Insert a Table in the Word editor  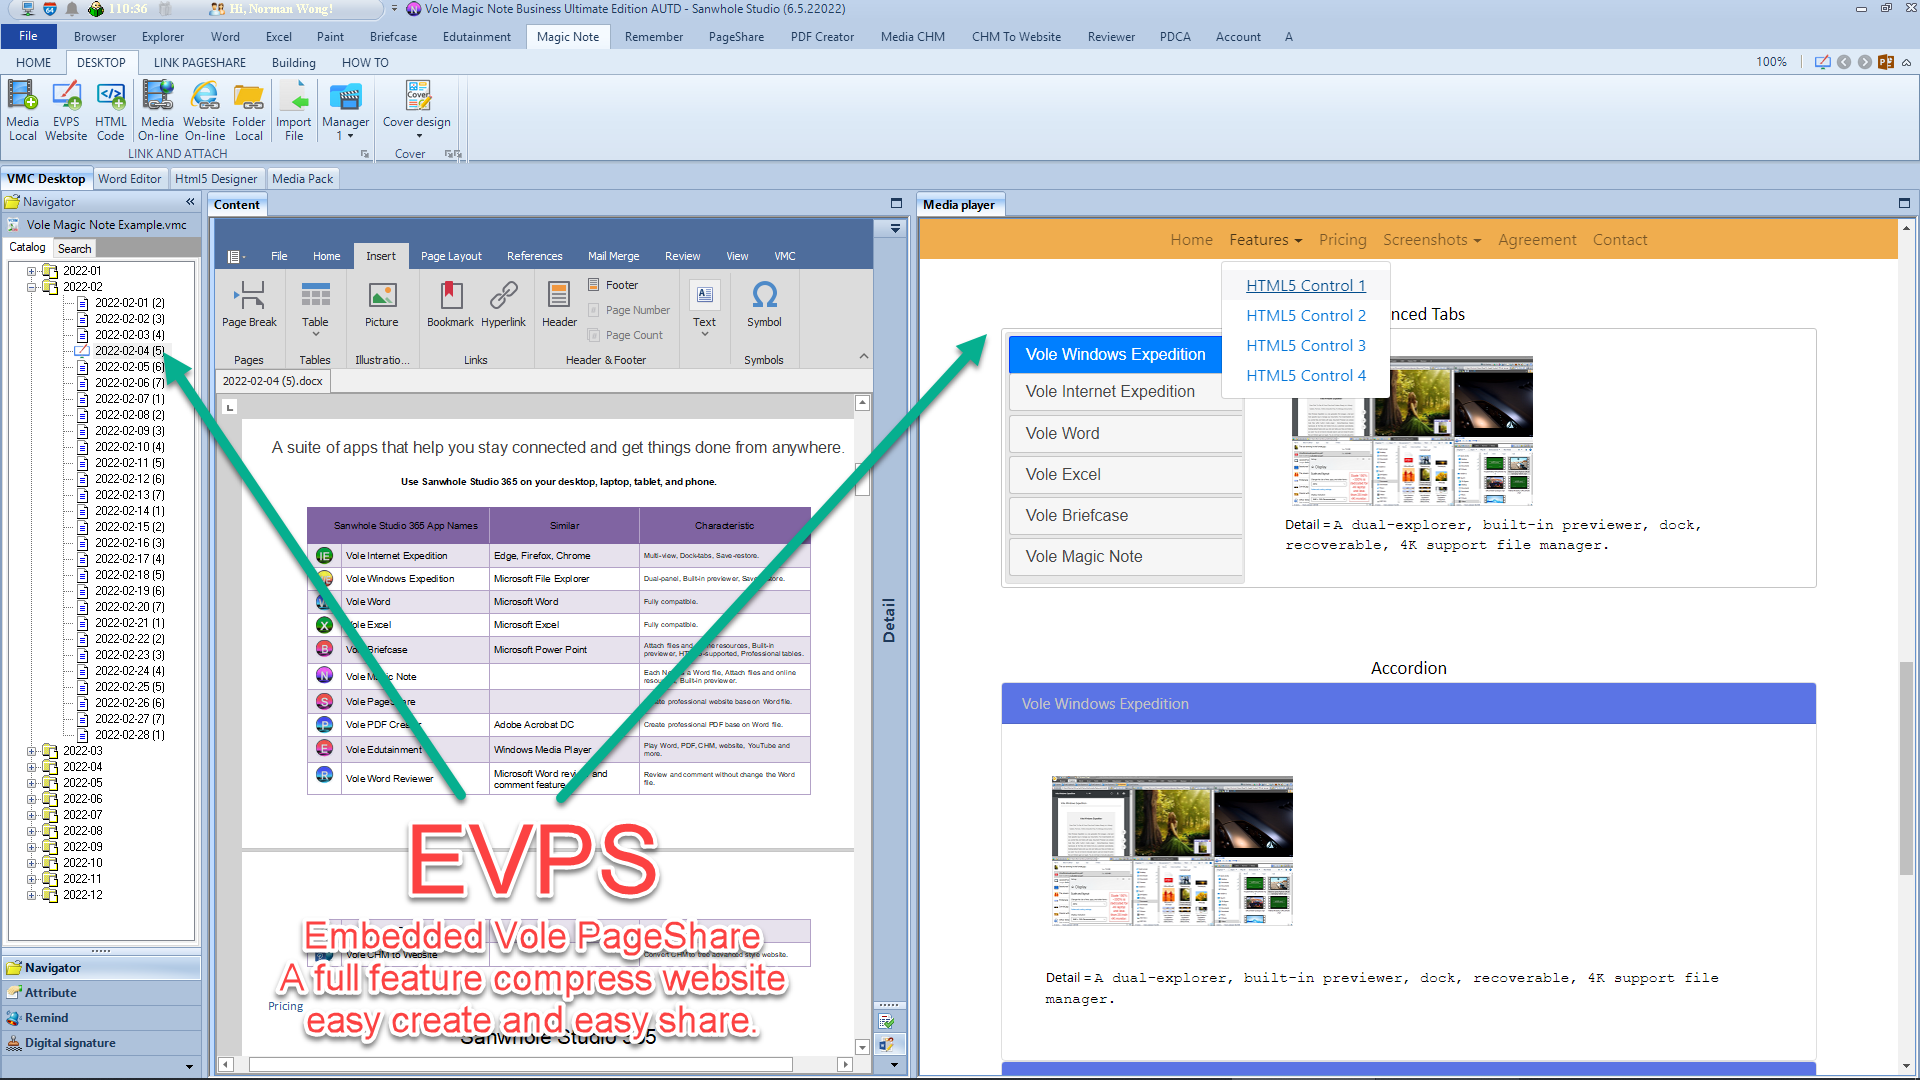click(315, 305)
